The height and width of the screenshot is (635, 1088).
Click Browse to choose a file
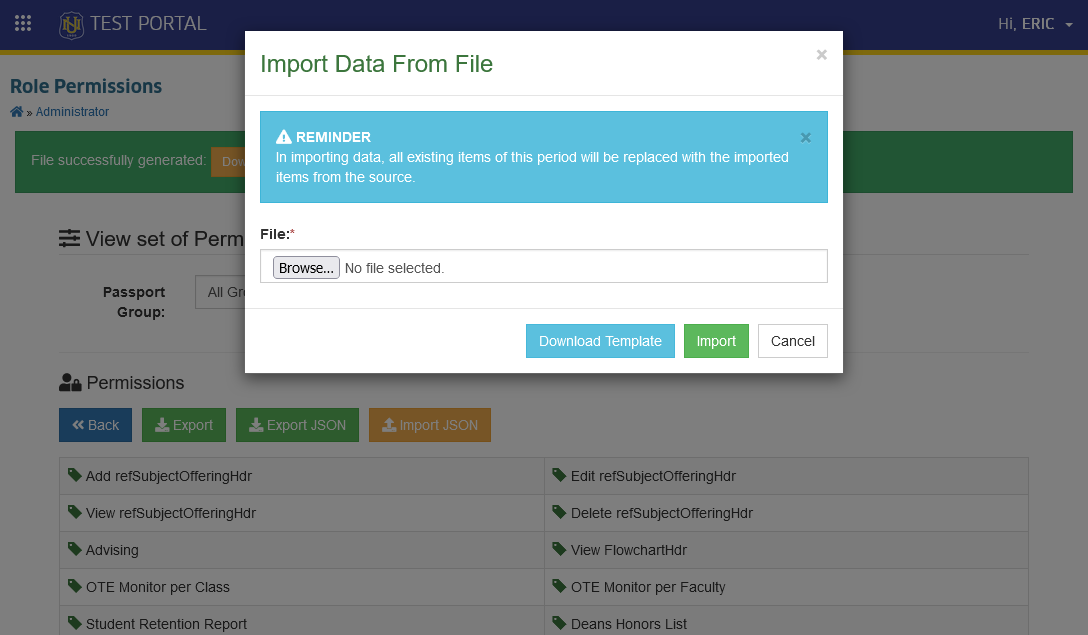click(306, 268)
